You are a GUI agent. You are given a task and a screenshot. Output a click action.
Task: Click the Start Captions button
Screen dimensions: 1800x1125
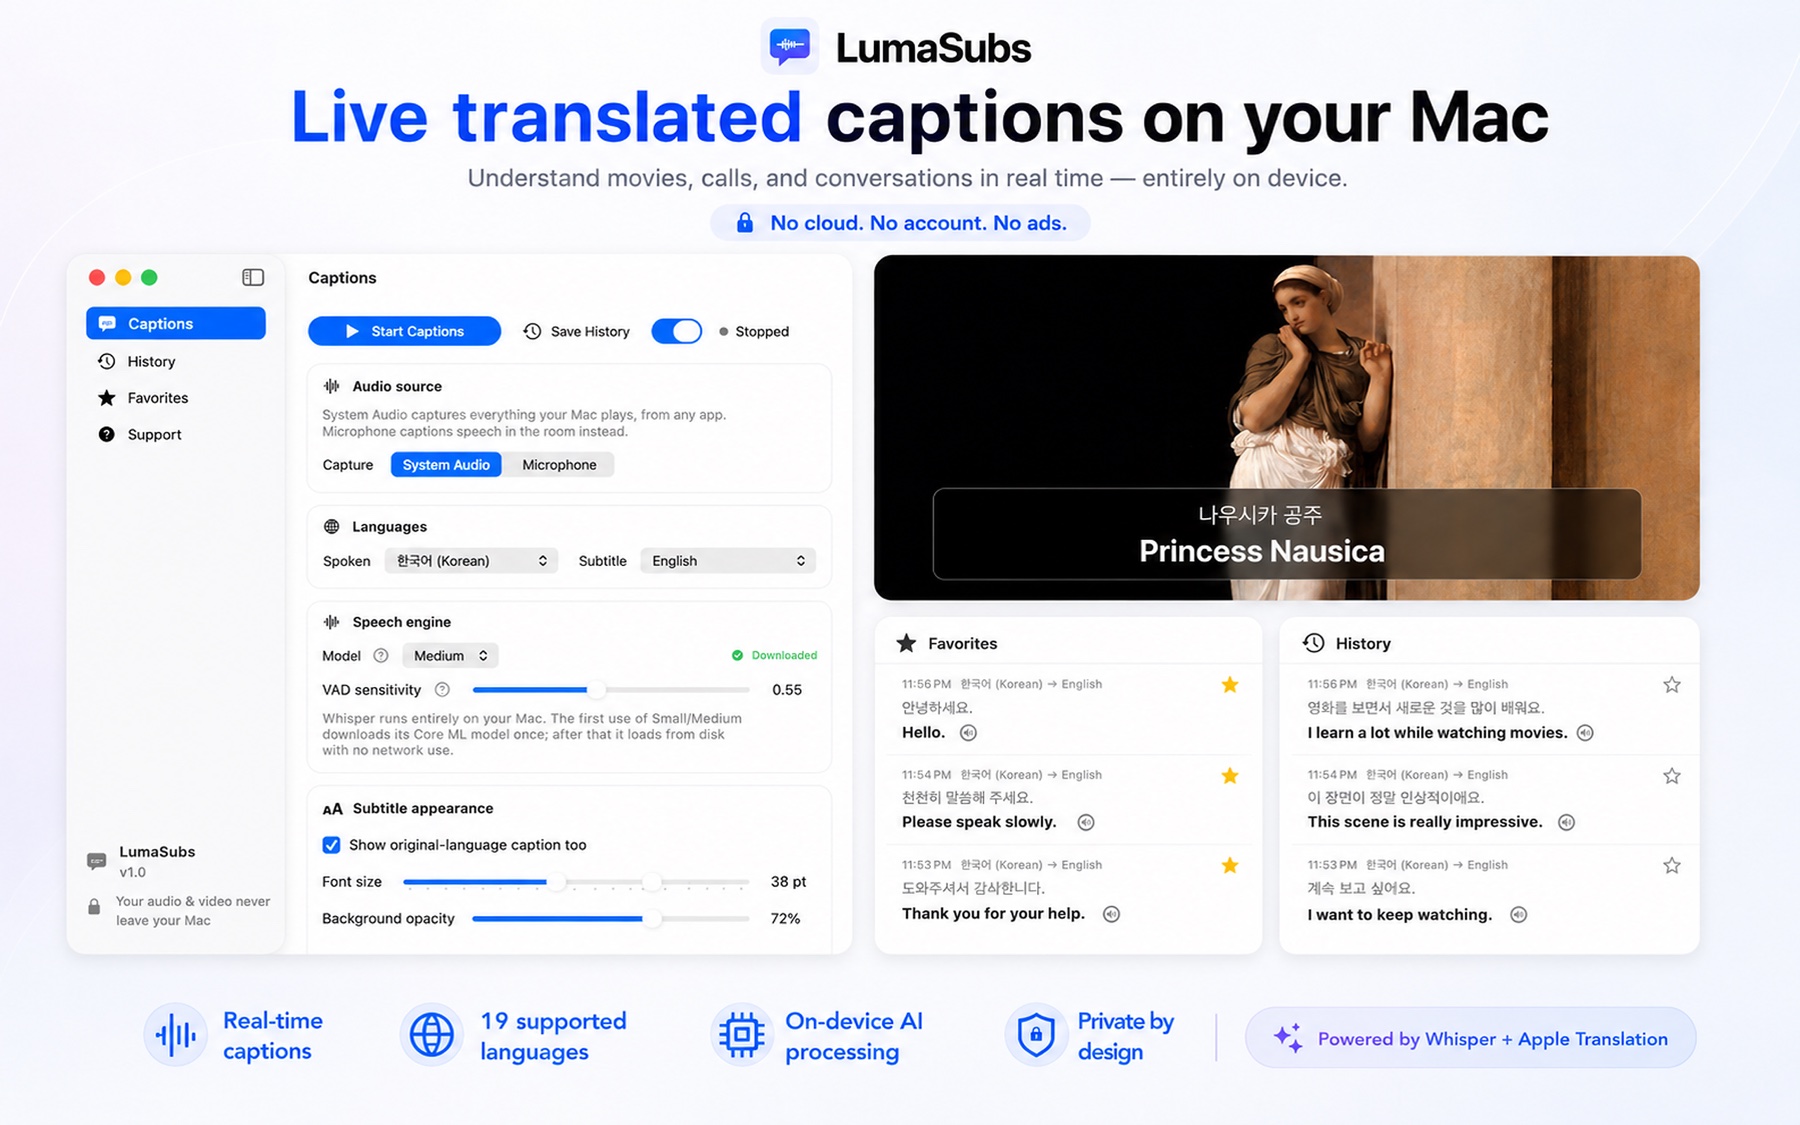pyautogui.click(x=404, y=331)
